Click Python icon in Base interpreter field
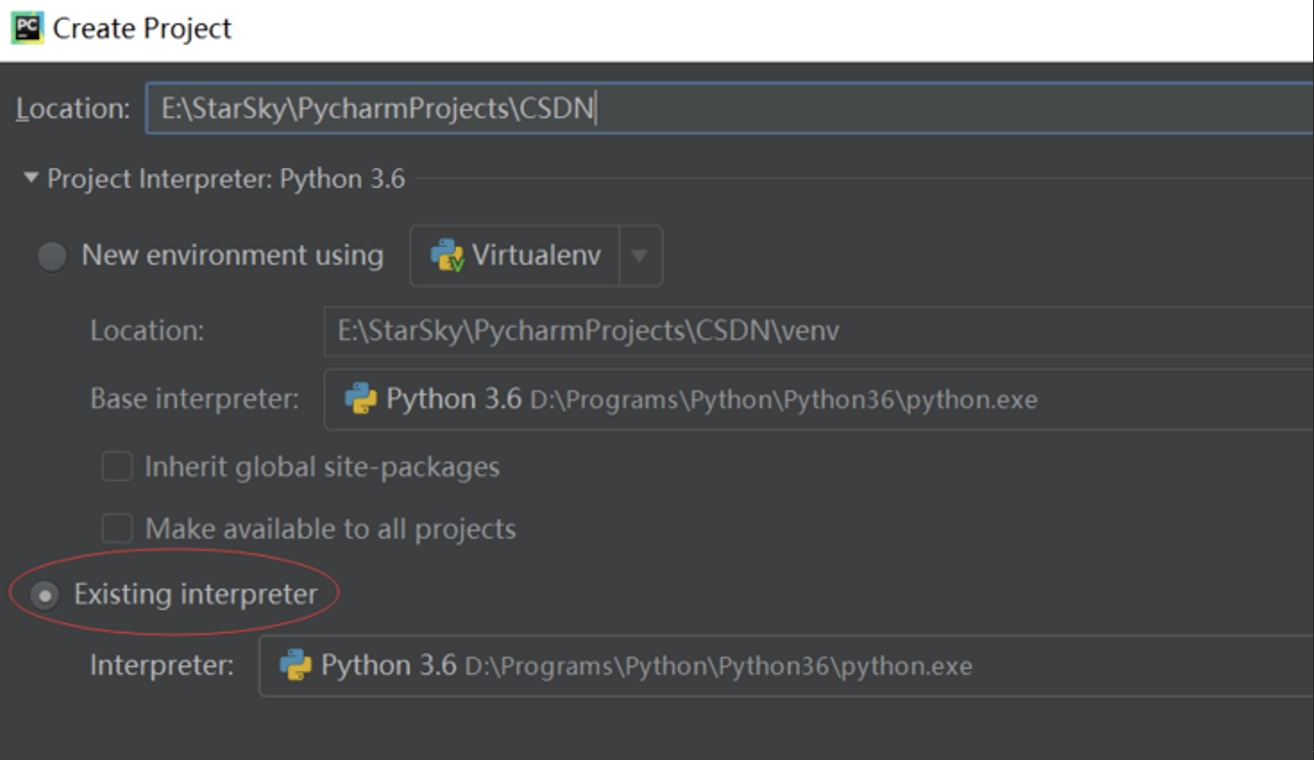This screenshot has width=1314, height=760. click(x=361, y=399)
